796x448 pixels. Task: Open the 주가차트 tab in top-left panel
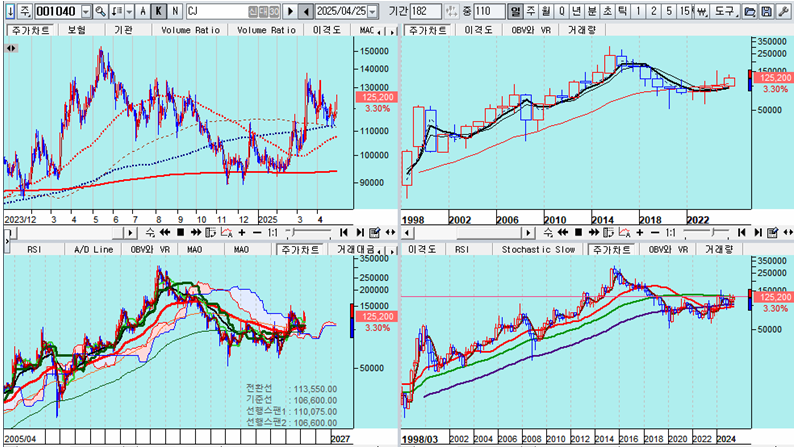(31, 30)
